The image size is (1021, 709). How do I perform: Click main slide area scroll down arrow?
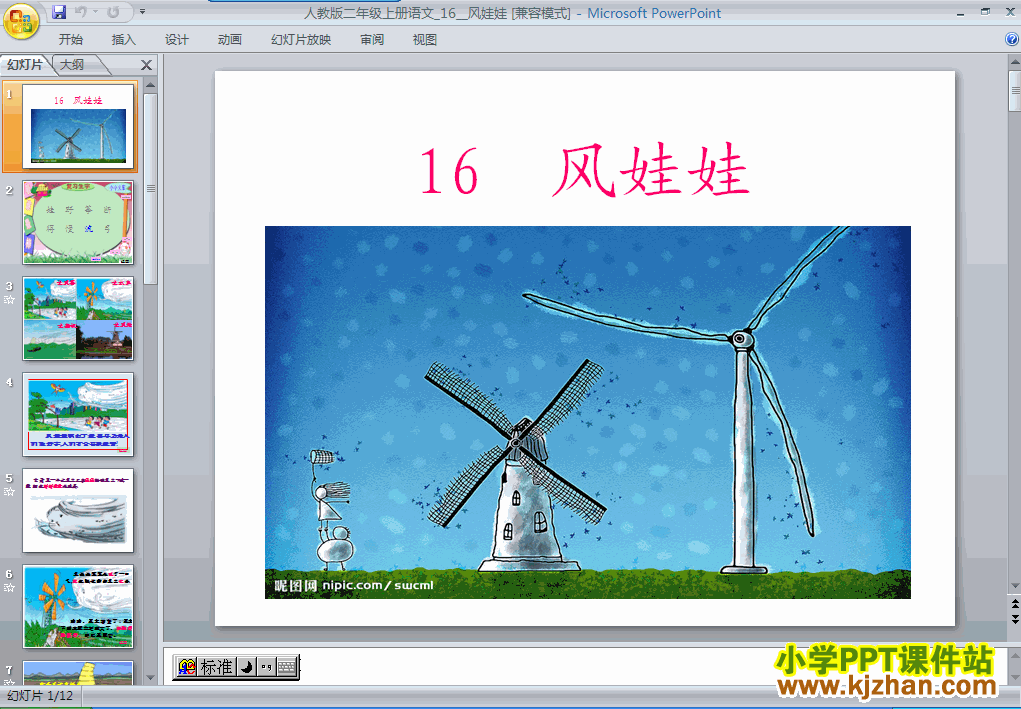(1014, 586)
